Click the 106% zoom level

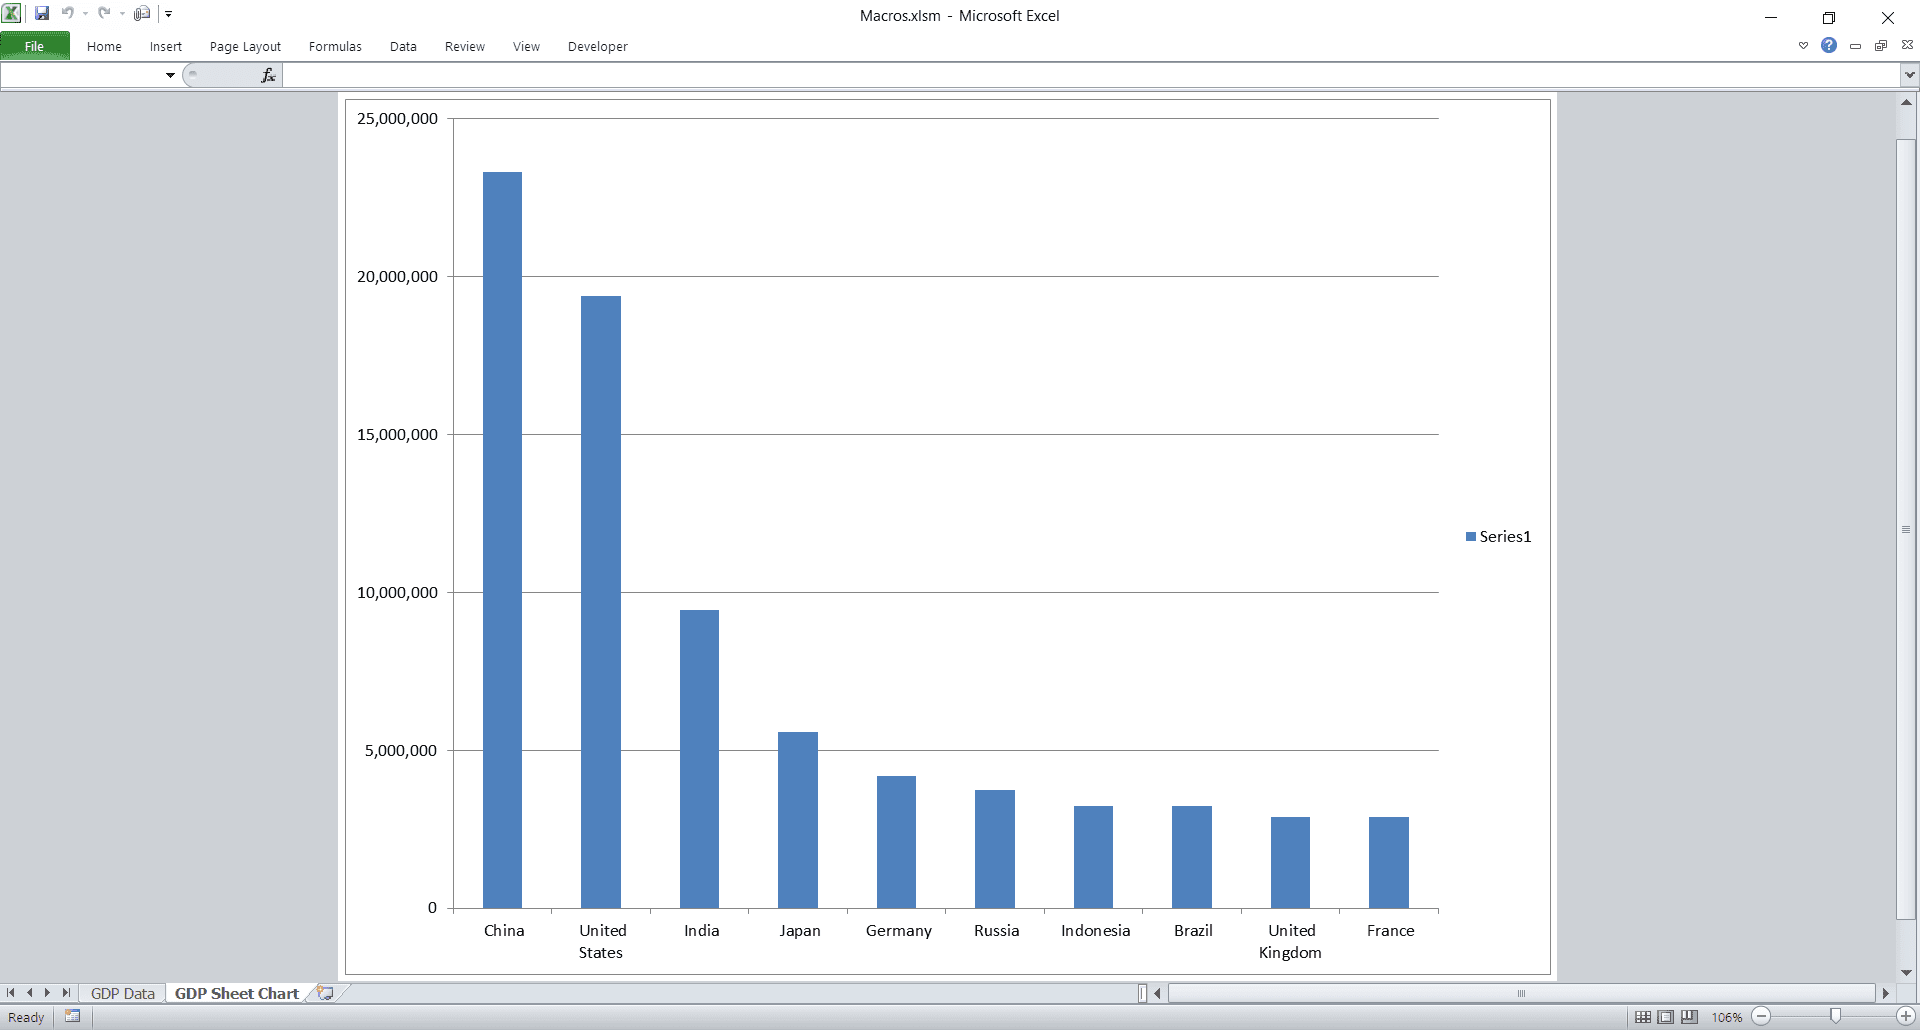pos(1726,1017)
